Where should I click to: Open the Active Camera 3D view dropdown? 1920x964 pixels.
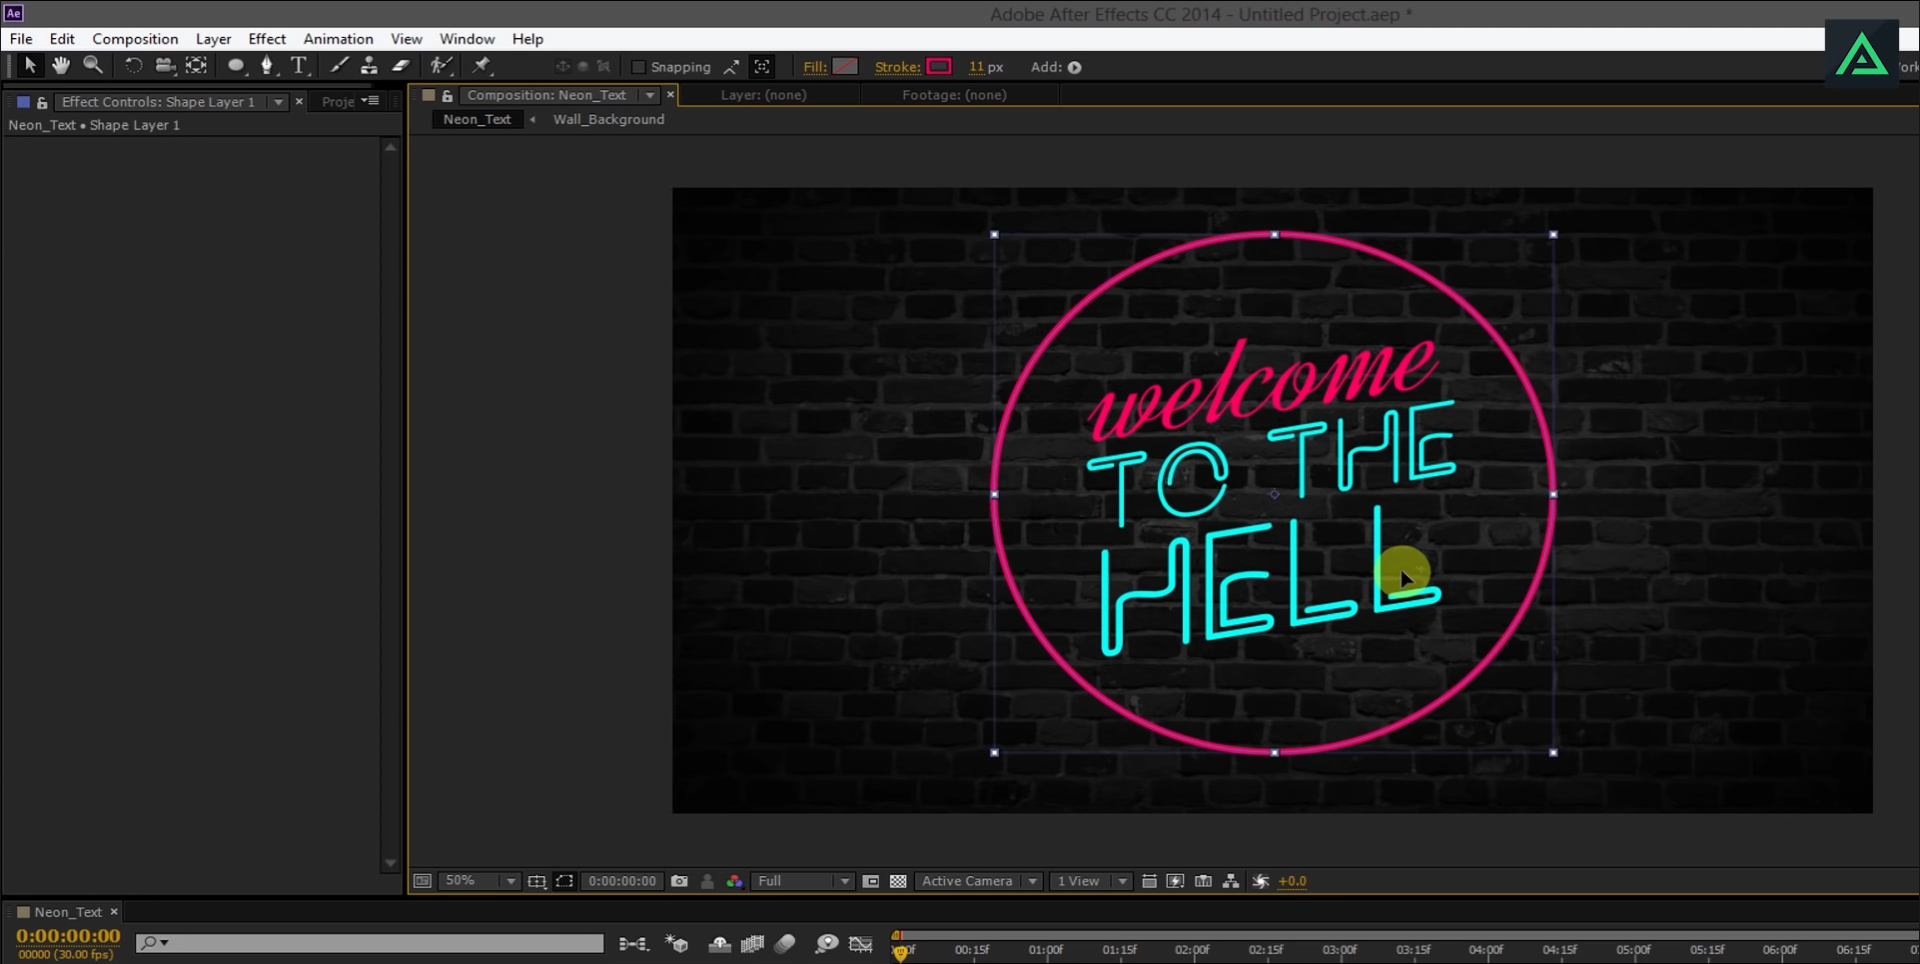978,881
